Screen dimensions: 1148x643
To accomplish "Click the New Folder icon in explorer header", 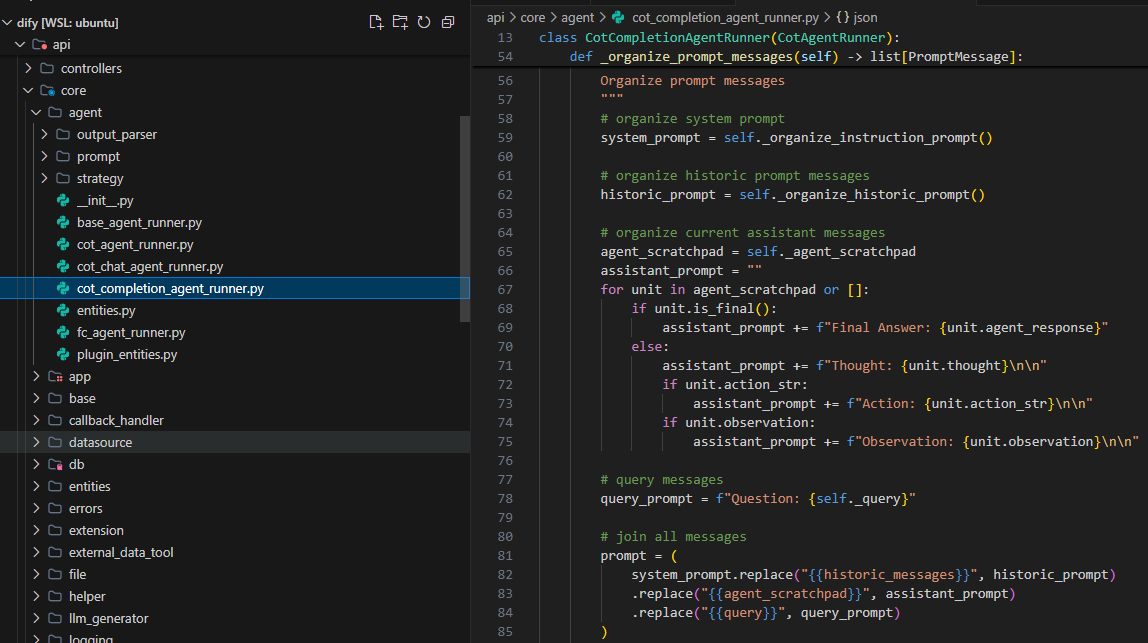I will [x=400, y=22].
